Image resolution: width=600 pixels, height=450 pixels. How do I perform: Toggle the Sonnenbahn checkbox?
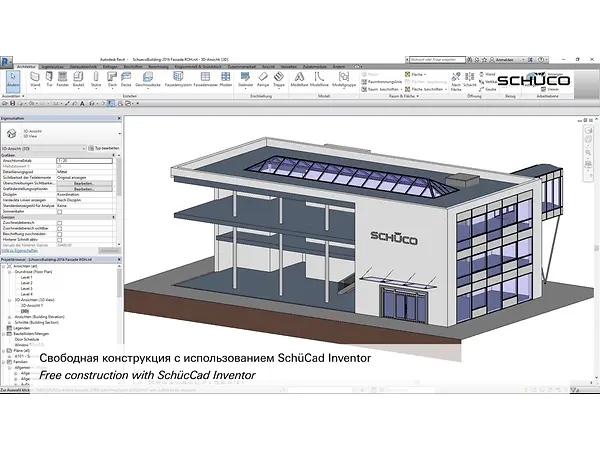[59, 211]
